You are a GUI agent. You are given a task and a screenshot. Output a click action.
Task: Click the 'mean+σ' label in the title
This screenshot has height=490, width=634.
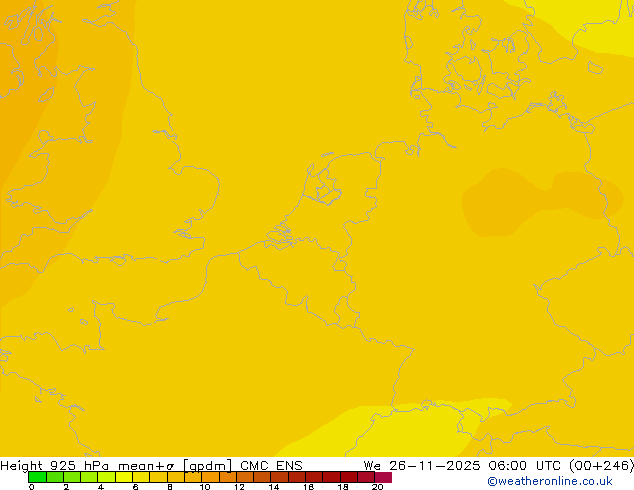click(146, 466)
